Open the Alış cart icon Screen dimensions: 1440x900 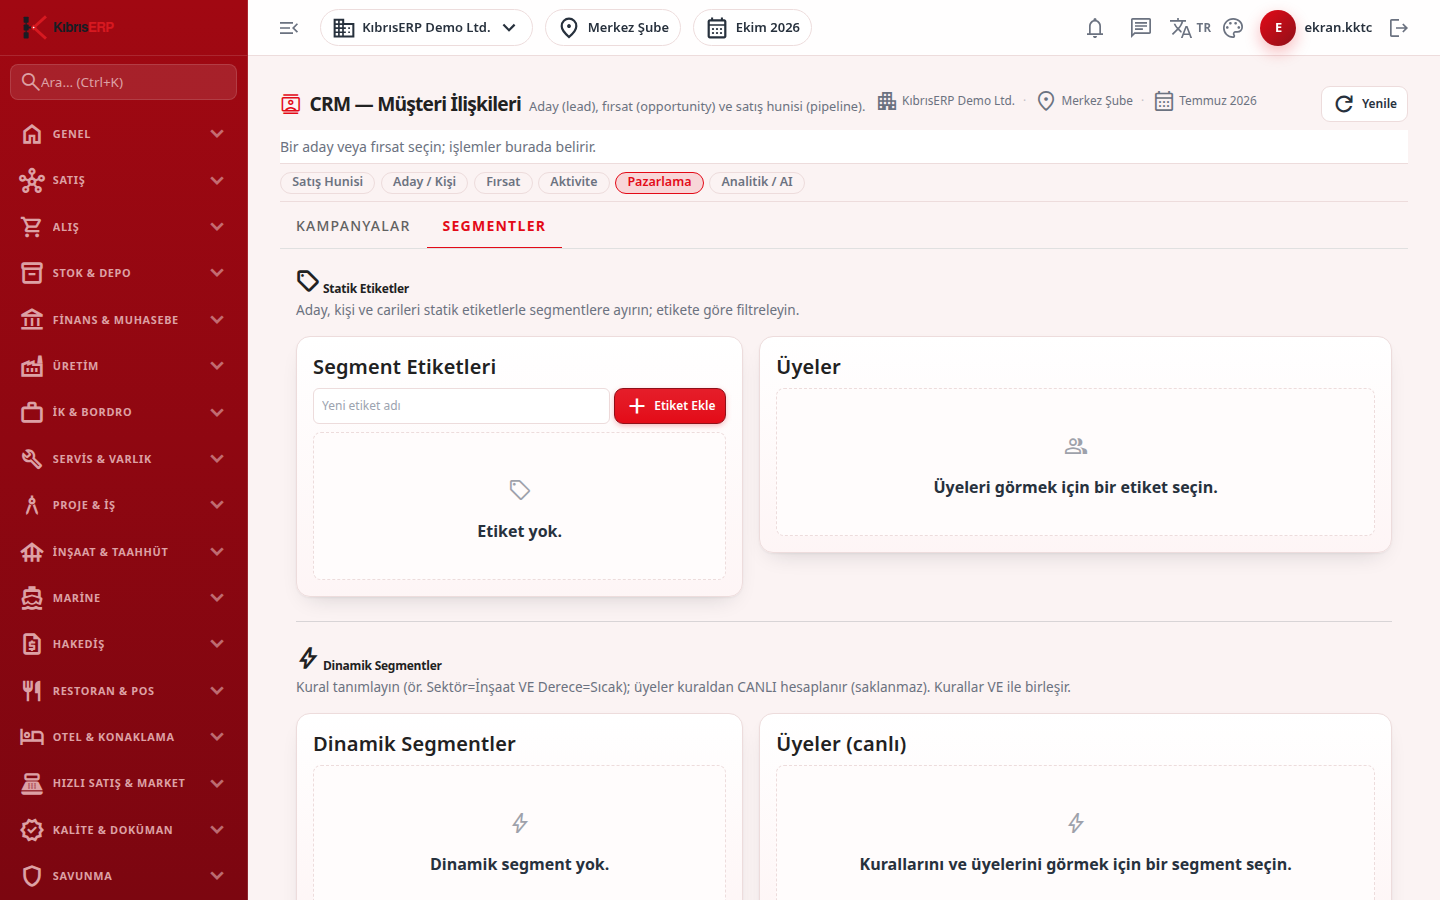coord(32,227)
